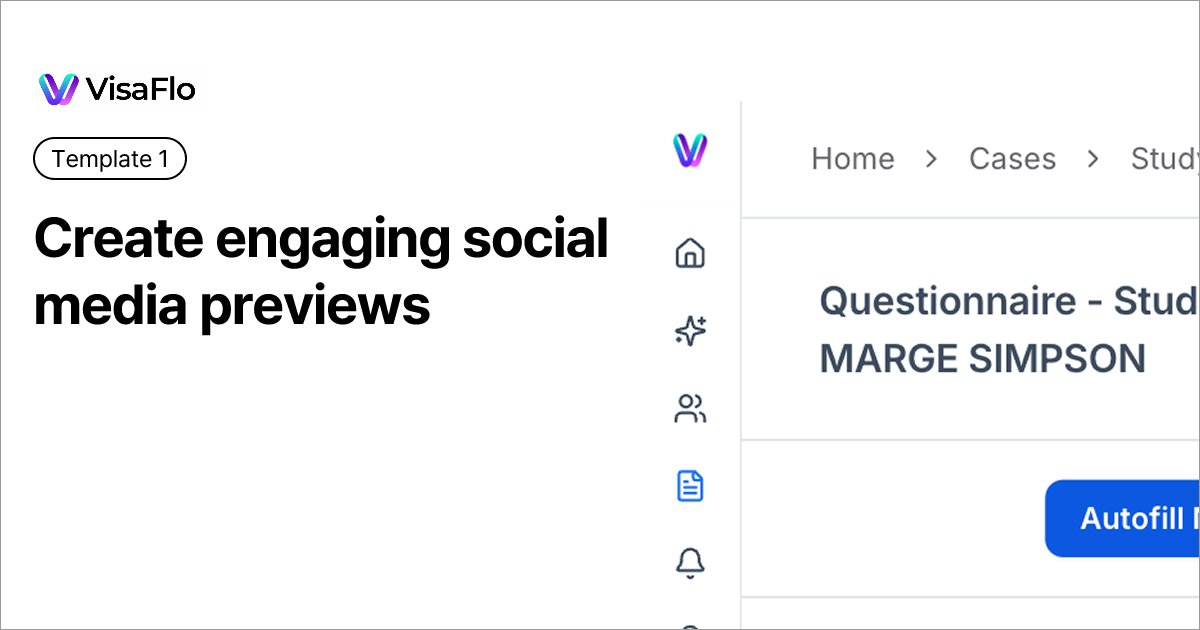
Task: Select the highlighted document icon in the sidebar
Action: 690,487
